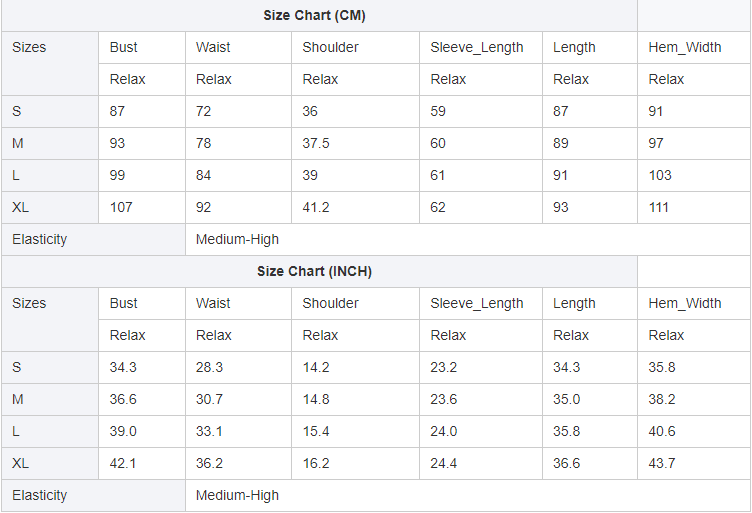Image resolution: width=752 pixels, height=513 pixels.
Task: Select the M waist value 30.7
Action: coord(209,399)
